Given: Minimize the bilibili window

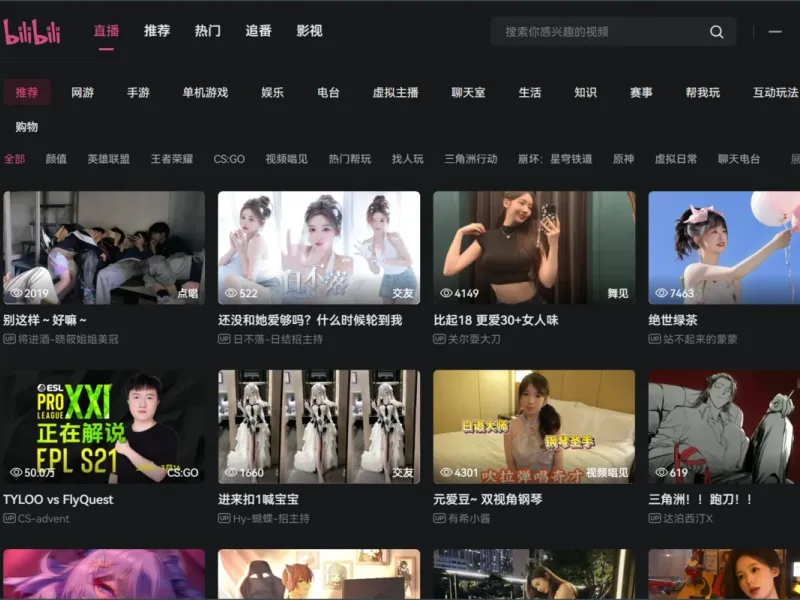Looking at the screenshot, I should (x=775, y=32).
